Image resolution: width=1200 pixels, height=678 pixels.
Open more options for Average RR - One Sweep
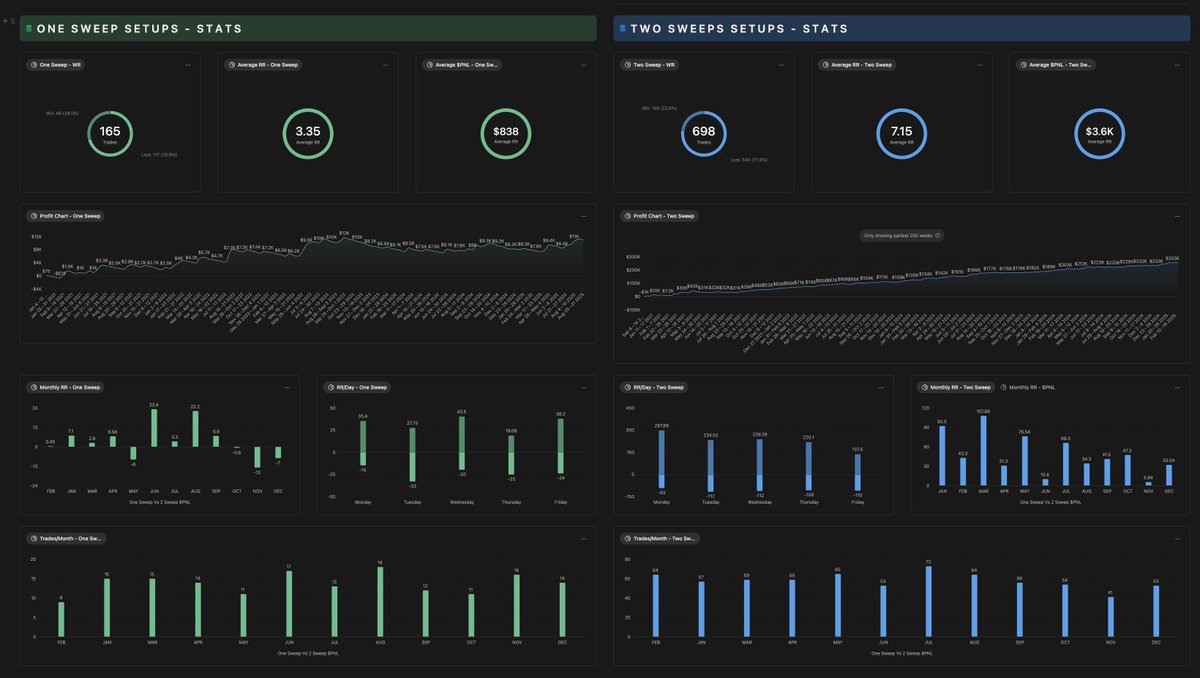point(385,65)
